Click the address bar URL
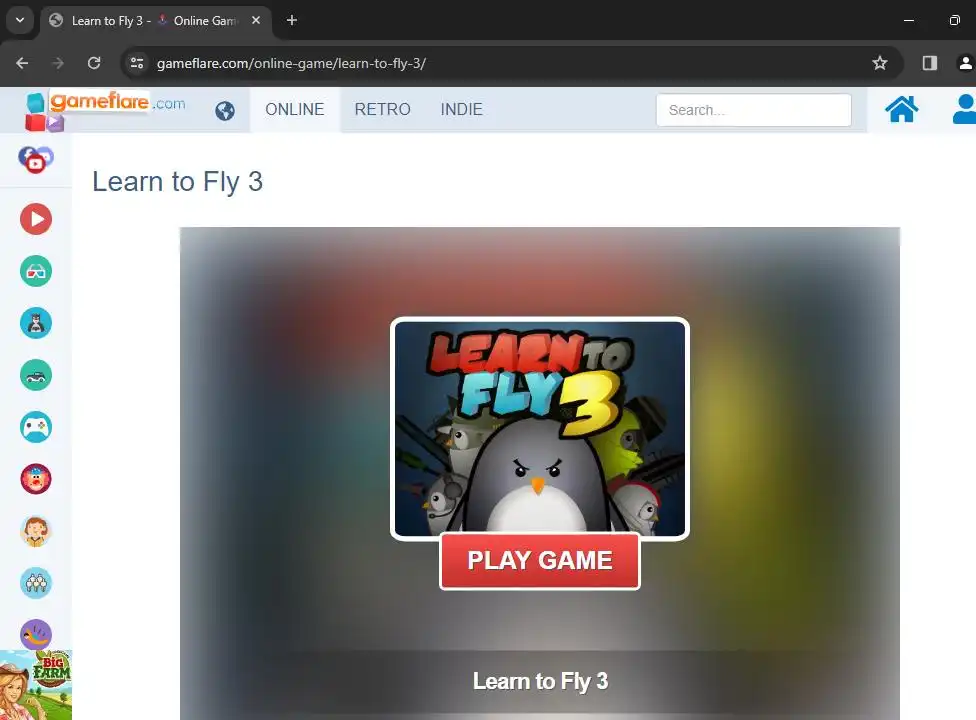Screen dimensions: 976x720 click(x=291, y=63)
